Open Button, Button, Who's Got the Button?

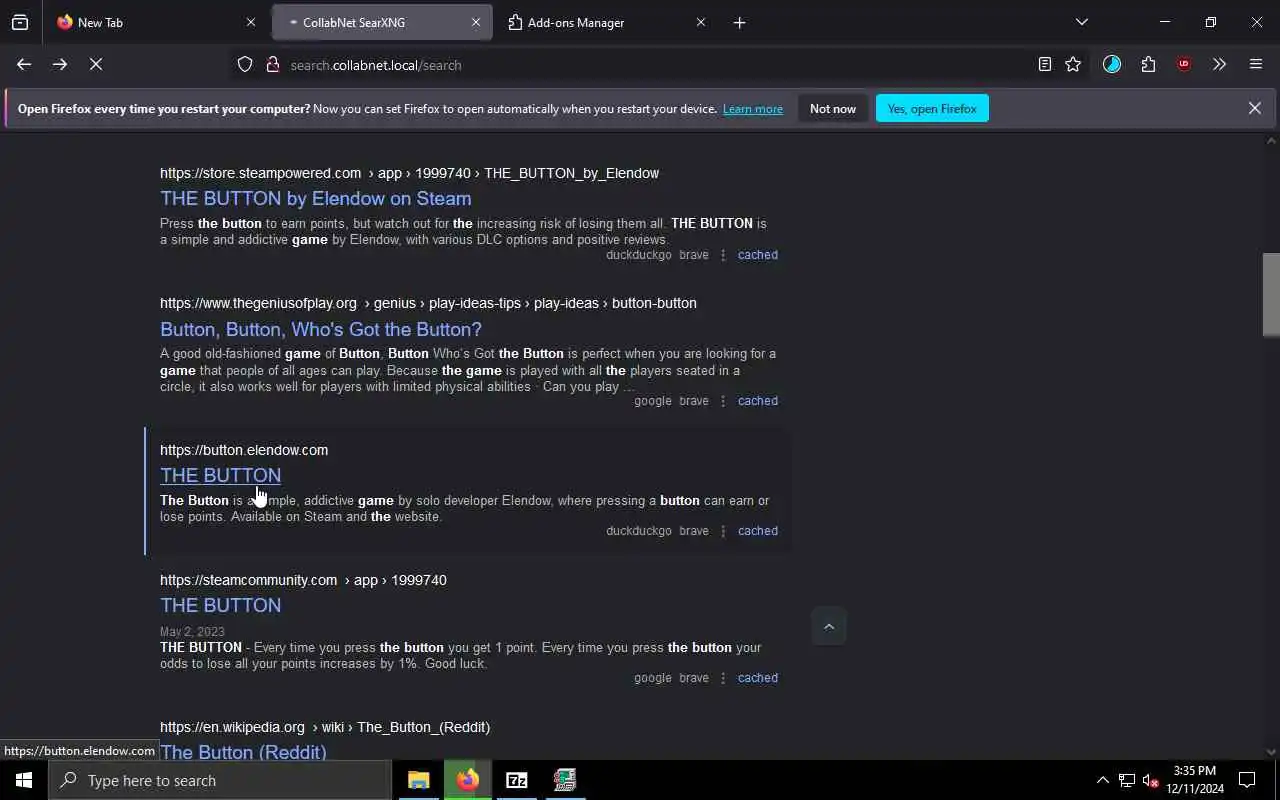pos(321,329)
